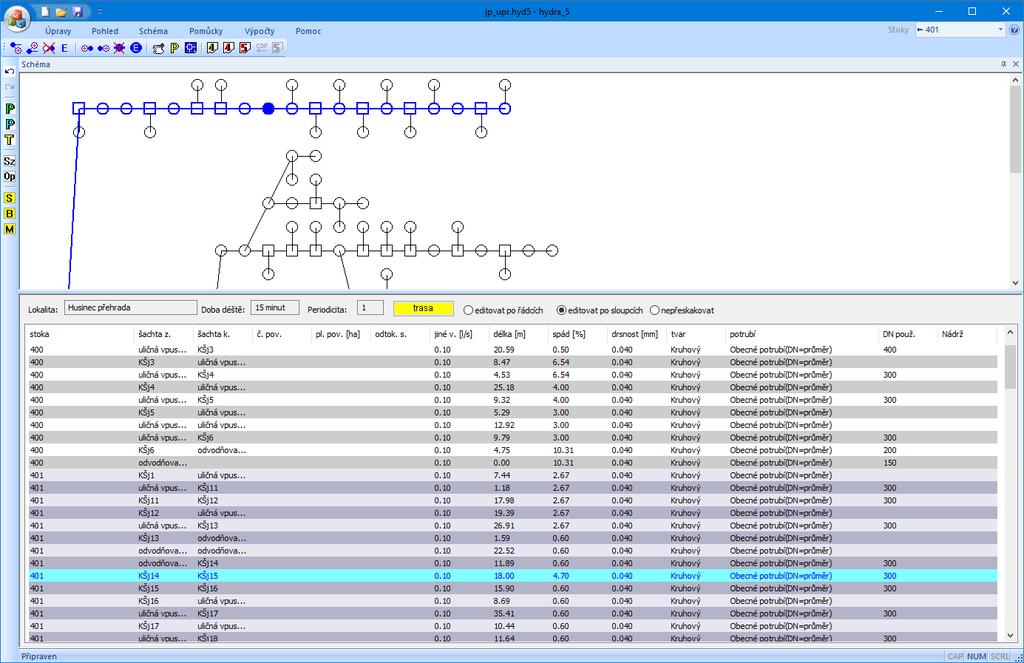This screenshot has height=663, width=1024.
Task: Click the Doba děště field '15 minut'
Action: [275, 308]
